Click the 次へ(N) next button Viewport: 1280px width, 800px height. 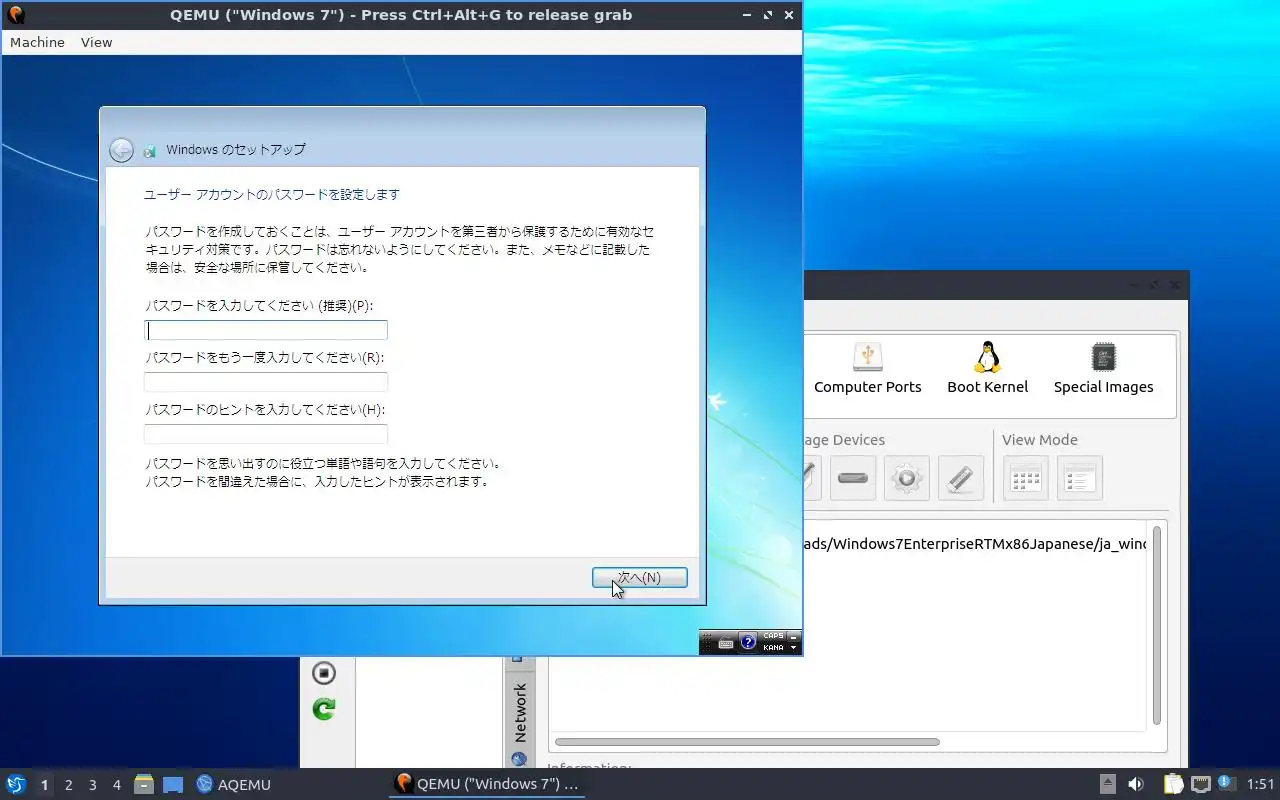click(x=640, y=578)
